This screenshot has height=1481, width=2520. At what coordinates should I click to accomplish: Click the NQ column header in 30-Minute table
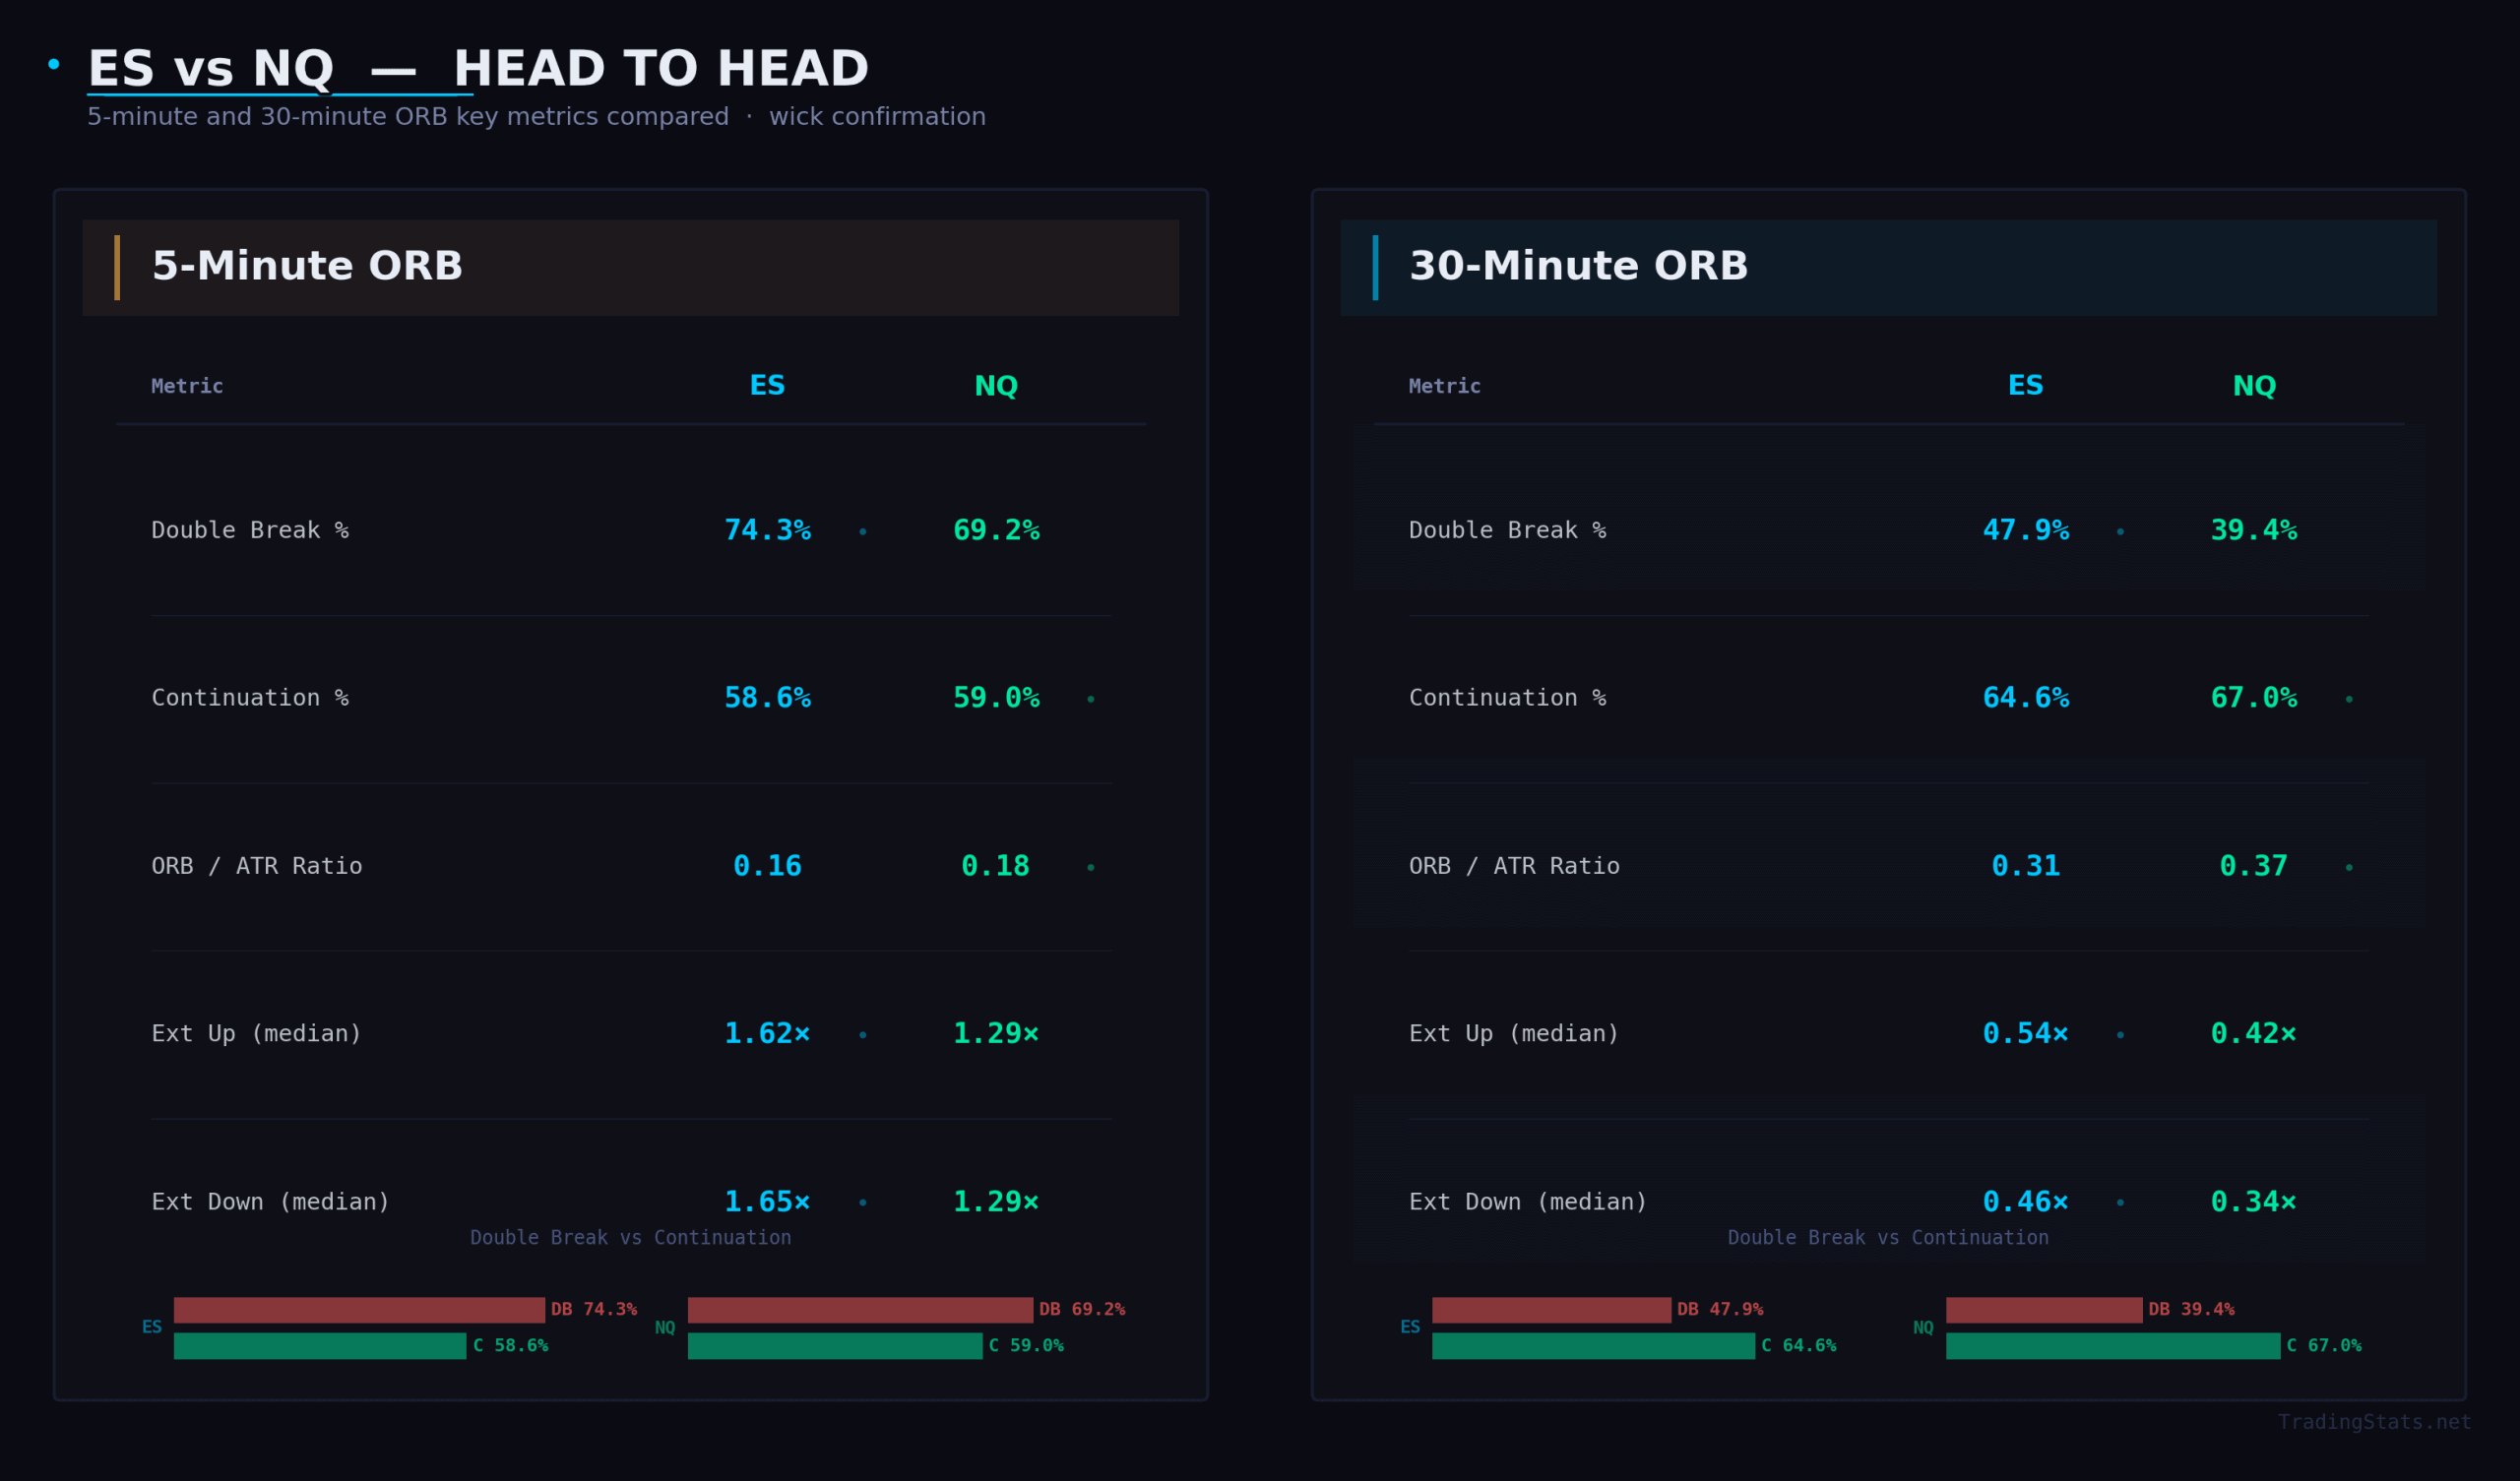[x=2253, y=386]
